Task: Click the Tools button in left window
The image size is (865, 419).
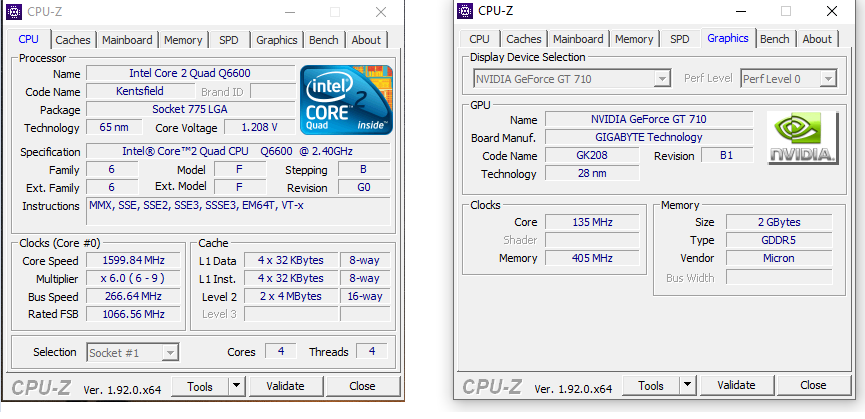Action: tap(200, 386)
